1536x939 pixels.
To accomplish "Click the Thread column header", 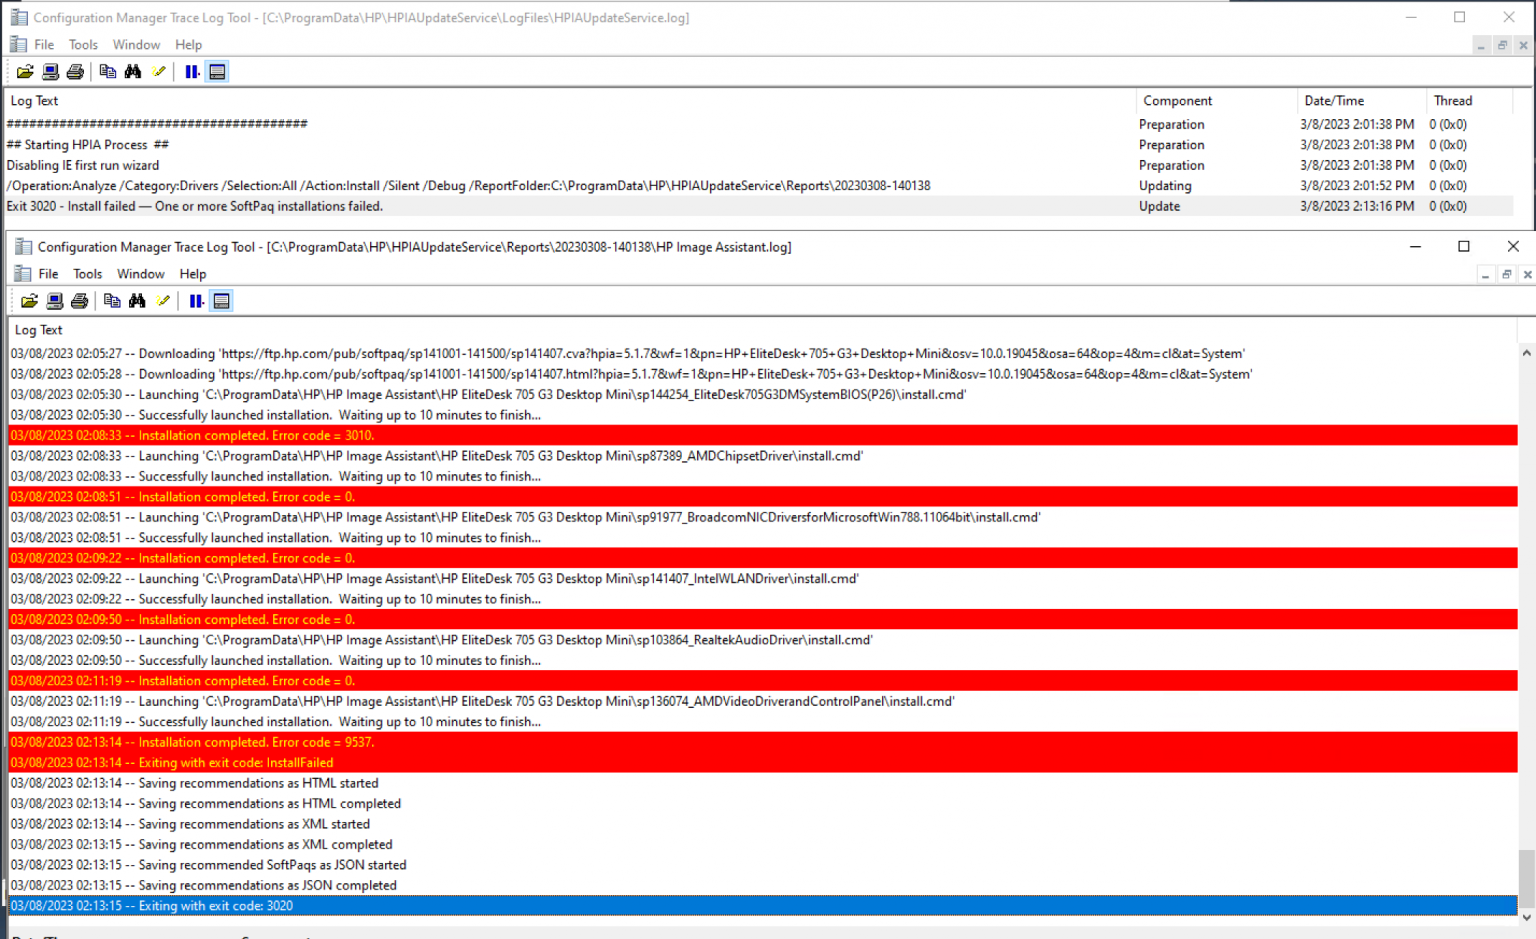I will [1452, 100].
